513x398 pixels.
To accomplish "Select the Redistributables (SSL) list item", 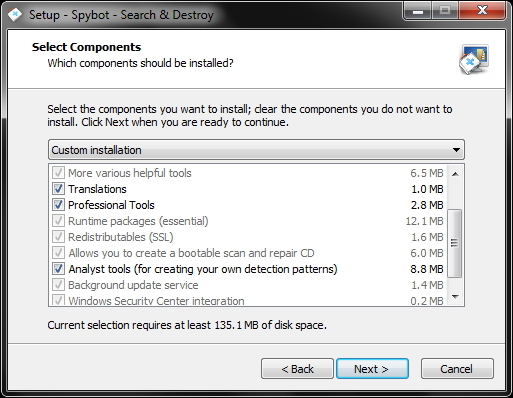I will pos(248,237).
